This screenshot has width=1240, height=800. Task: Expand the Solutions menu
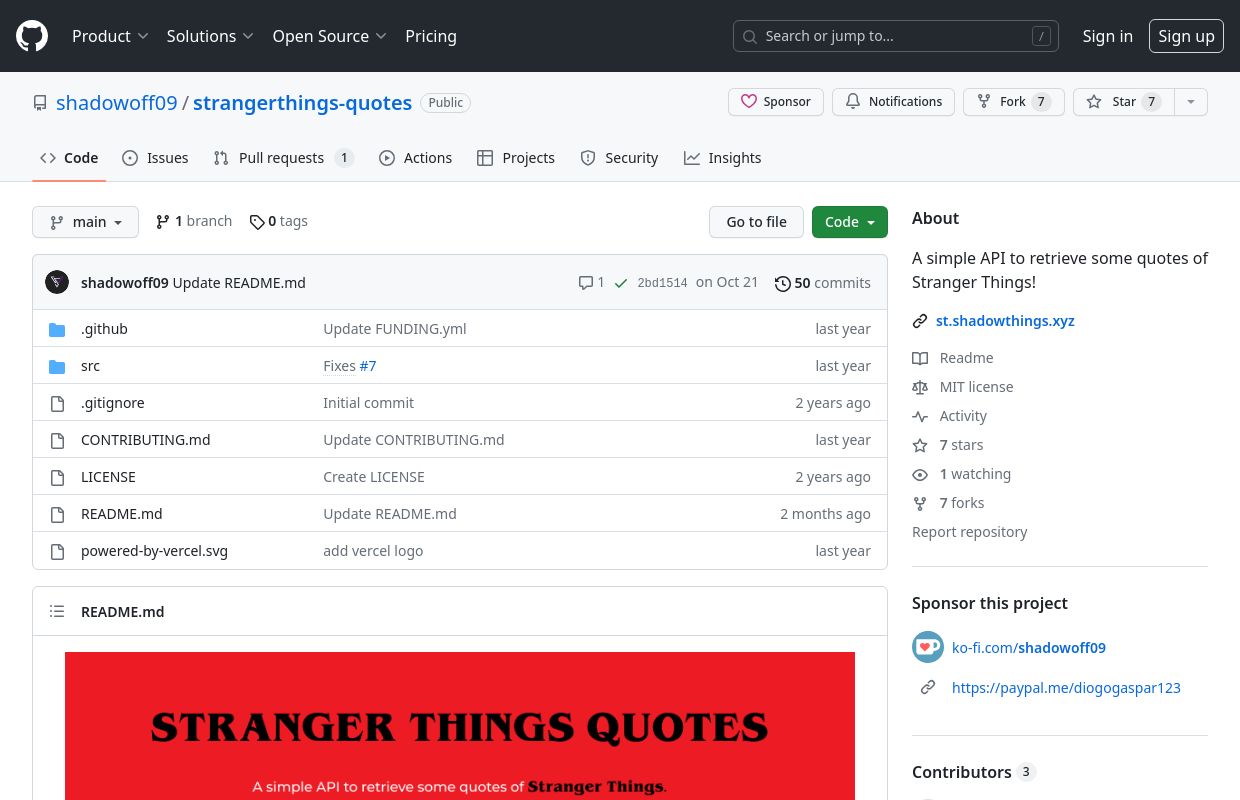click(x=210, y=36)
